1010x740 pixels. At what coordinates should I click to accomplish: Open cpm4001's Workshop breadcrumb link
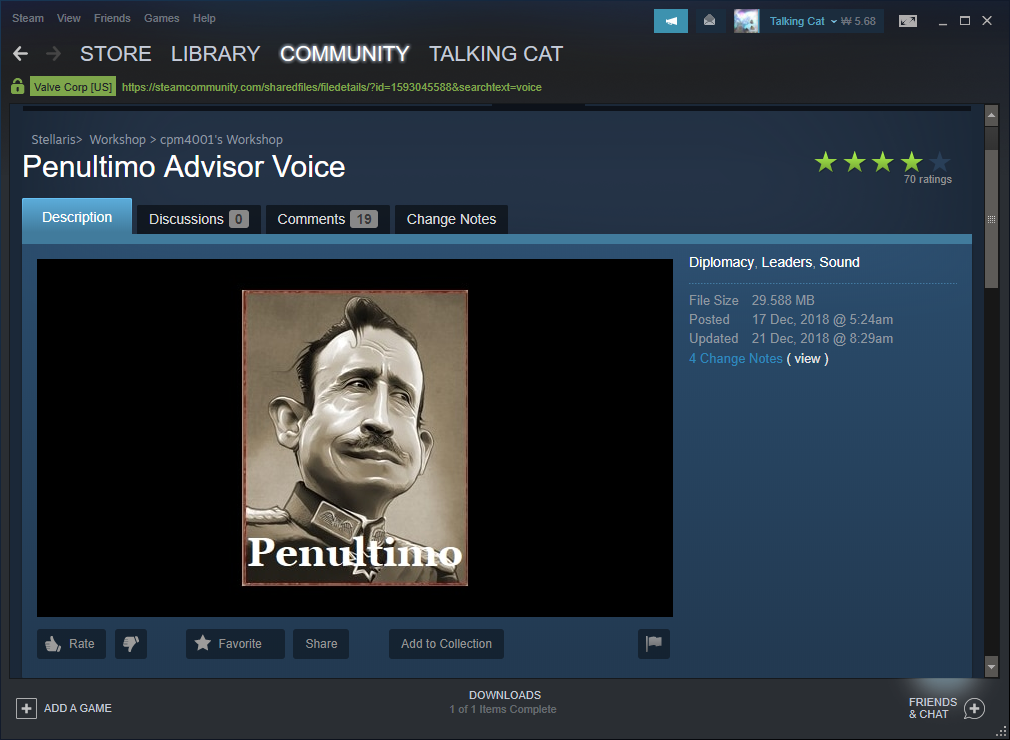coord(221,139)
